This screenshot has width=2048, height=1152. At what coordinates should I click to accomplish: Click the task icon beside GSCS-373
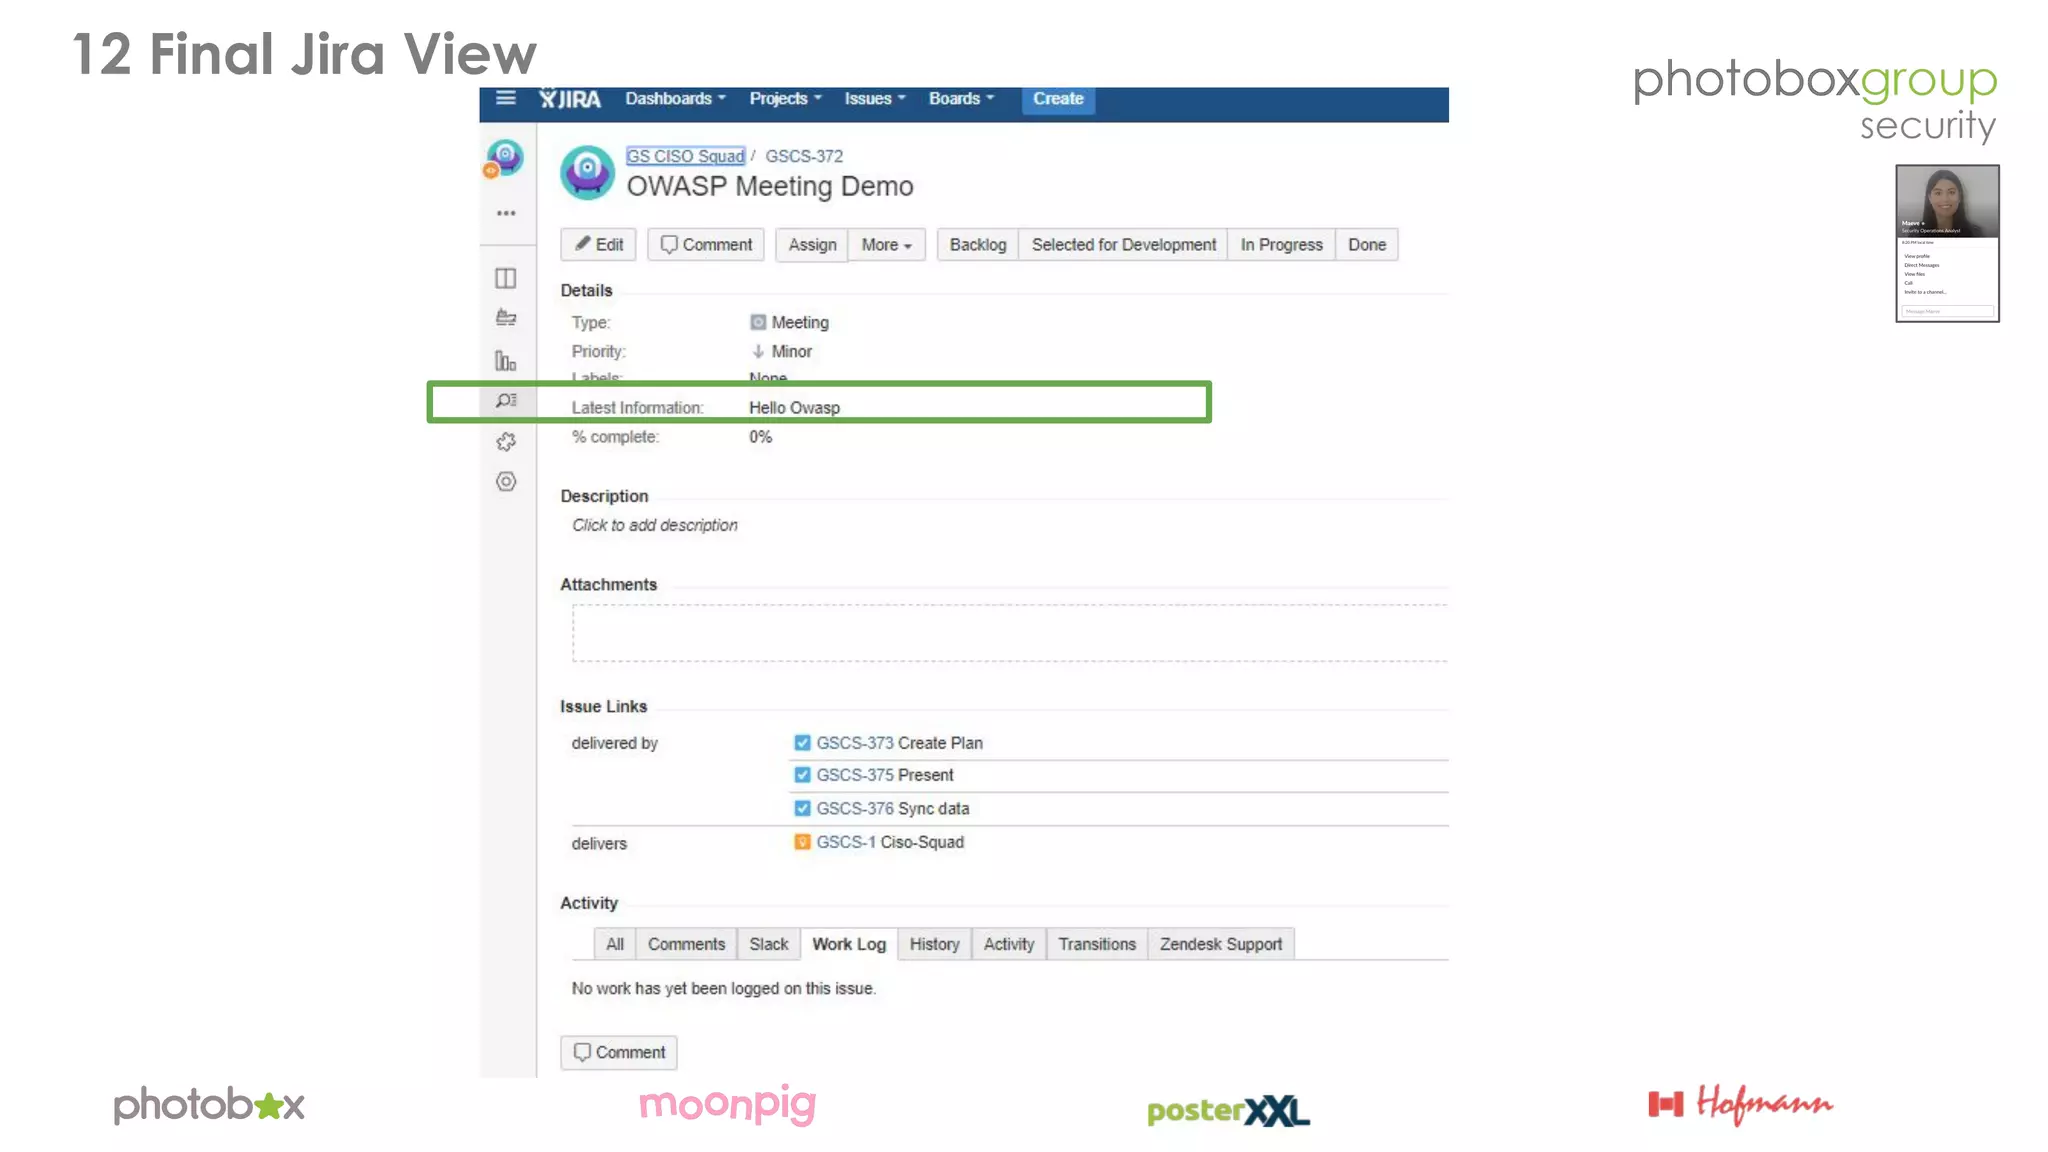click(802, 743)
